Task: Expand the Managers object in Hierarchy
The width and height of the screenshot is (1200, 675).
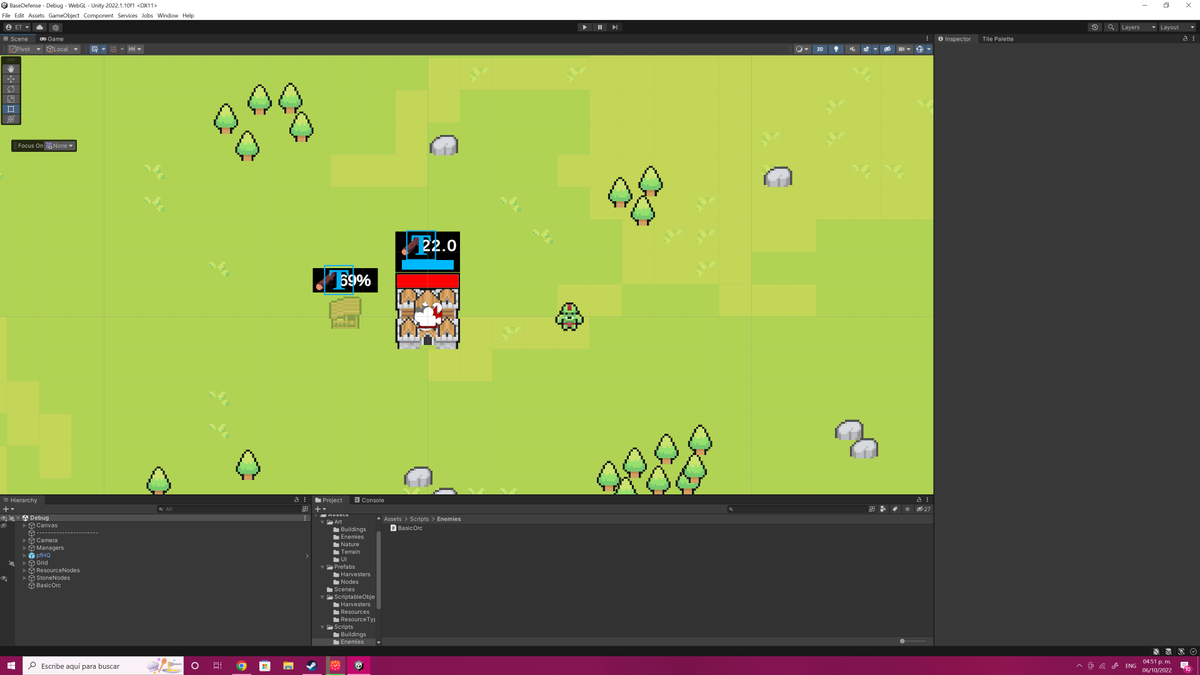Action: (24, 548)
